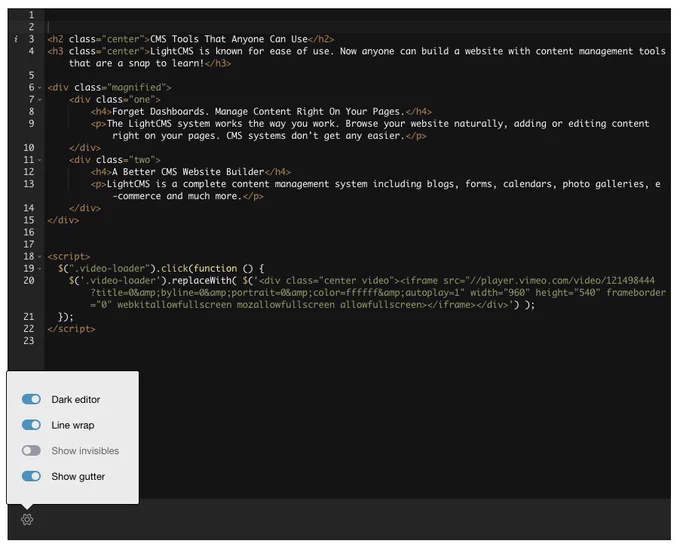
Task: Collapse the fold arrow on line 7
Action: coord(39,100)
